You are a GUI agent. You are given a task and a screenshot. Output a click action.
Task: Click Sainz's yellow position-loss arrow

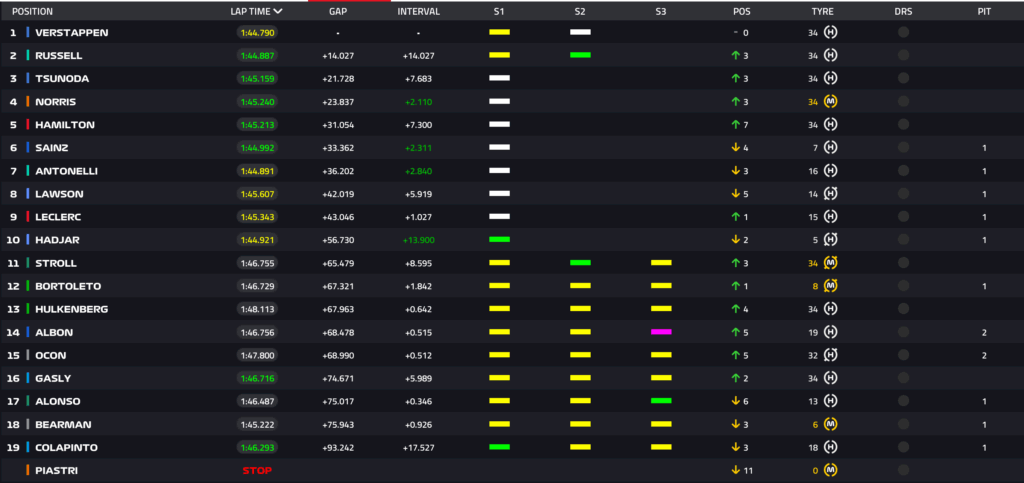[x=736, y=148]
